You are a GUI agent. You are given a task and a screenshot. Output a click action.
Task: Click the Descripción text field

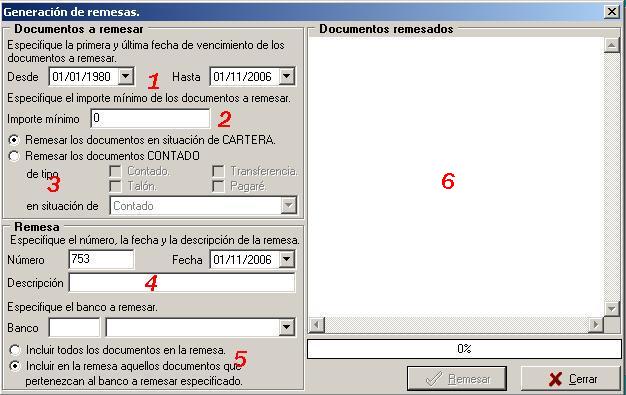(x=182, y=283)
